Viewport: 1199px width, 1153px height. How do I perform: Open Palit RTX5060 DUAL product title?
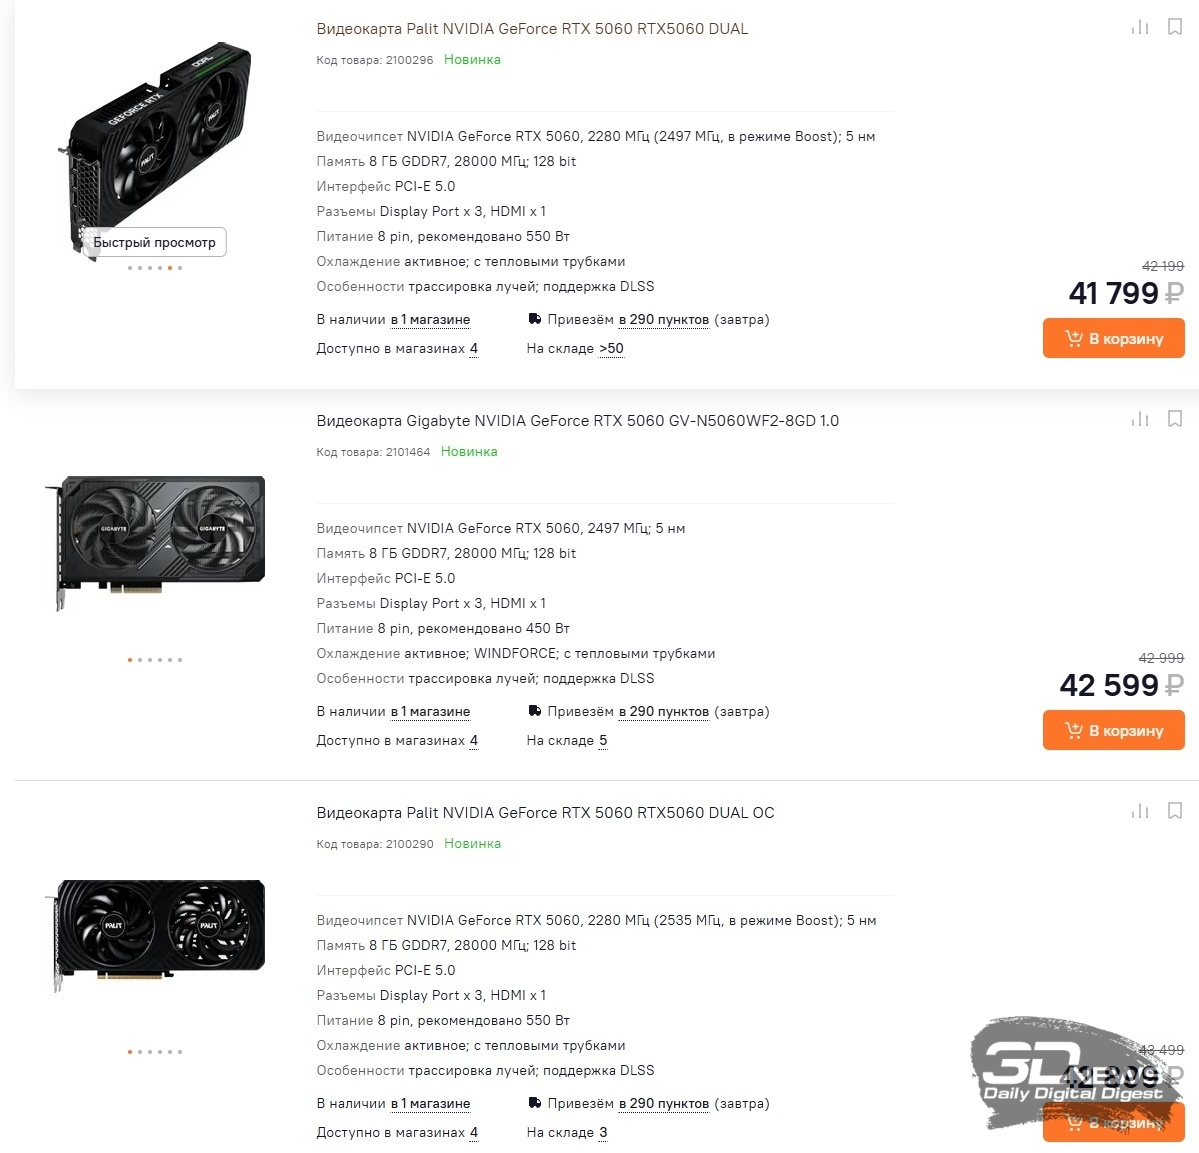[x=532, y=29]
